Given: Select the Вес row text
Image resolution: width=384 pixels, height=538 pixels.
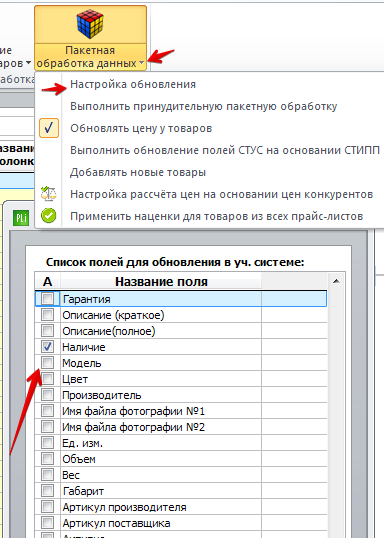Looking at the screenshot, I should 71,475.
